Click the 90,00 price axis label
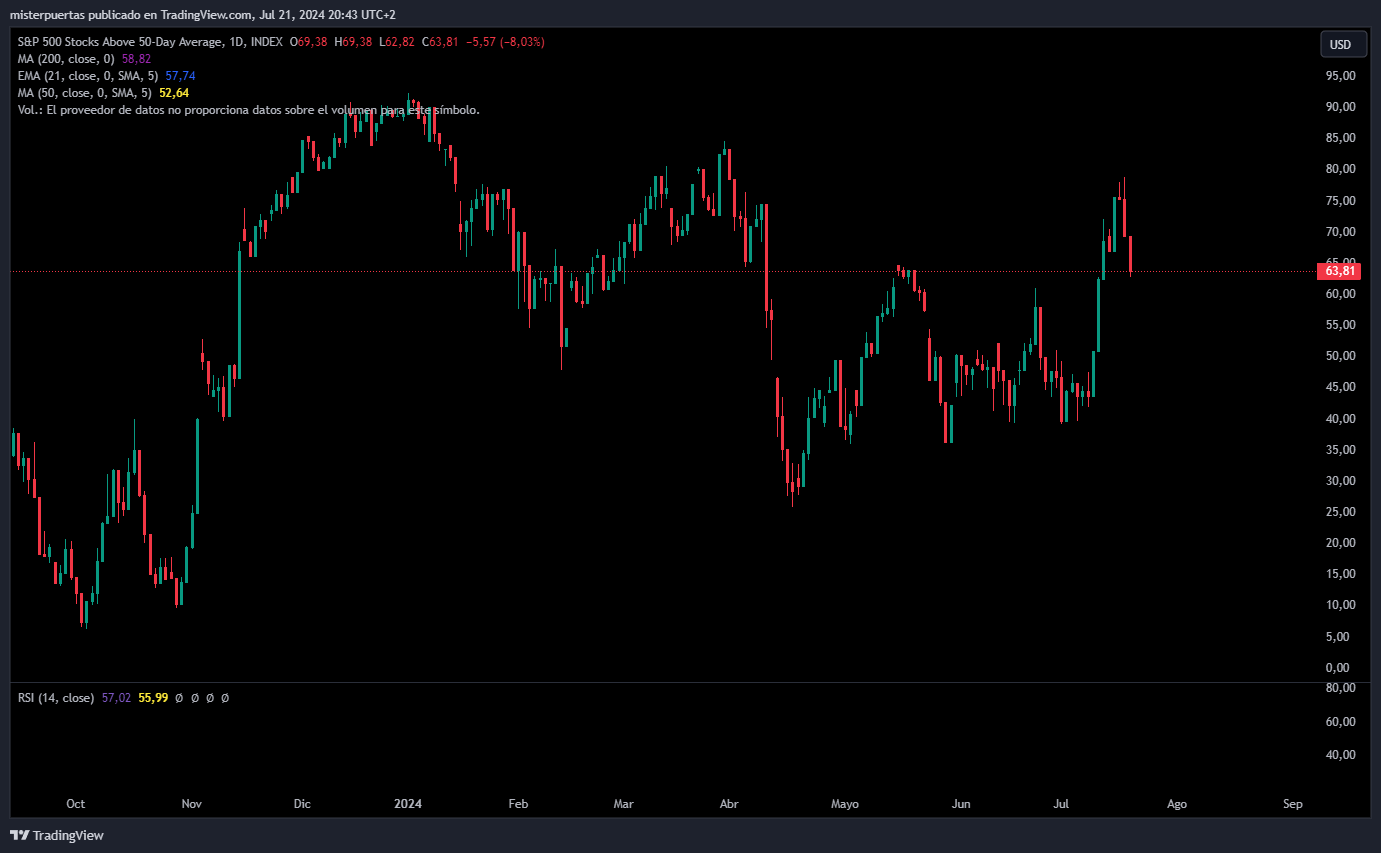 pyautogui.click(x=1340, y=107)
